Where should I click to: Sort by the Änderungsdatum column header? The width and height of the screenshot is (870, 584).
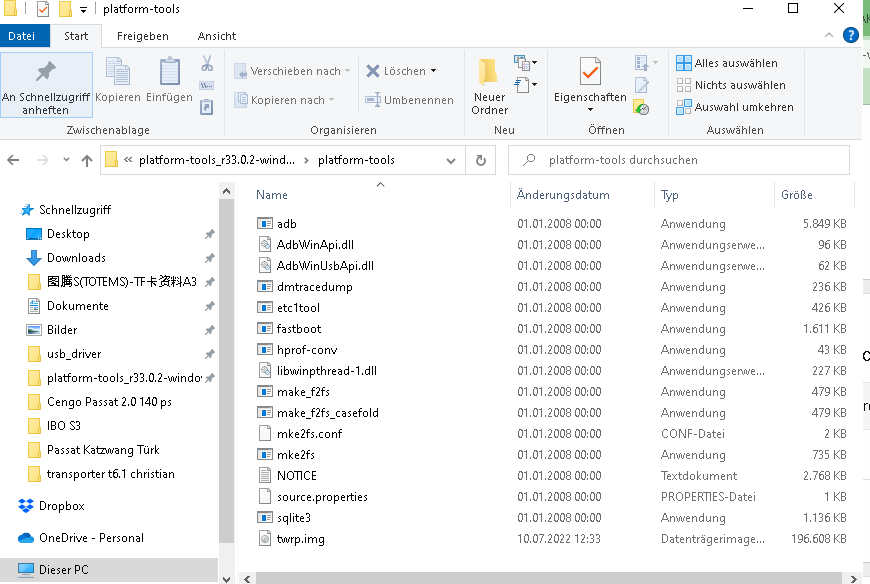[563, 195]
